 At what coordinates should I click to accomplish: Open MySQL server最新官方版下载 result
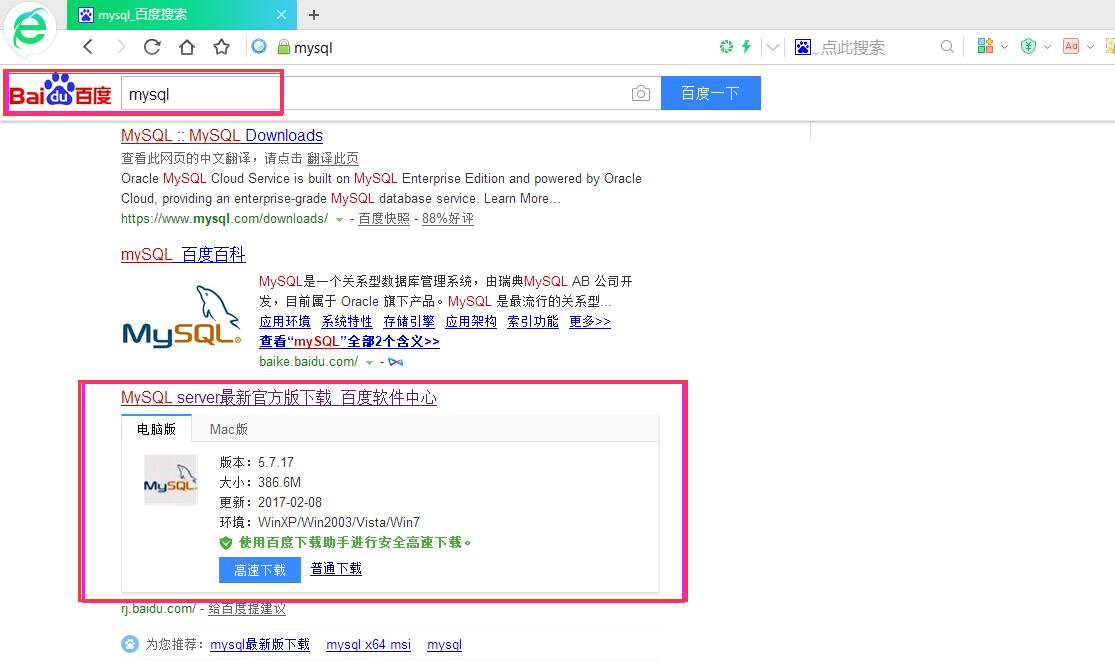point(279,397)
